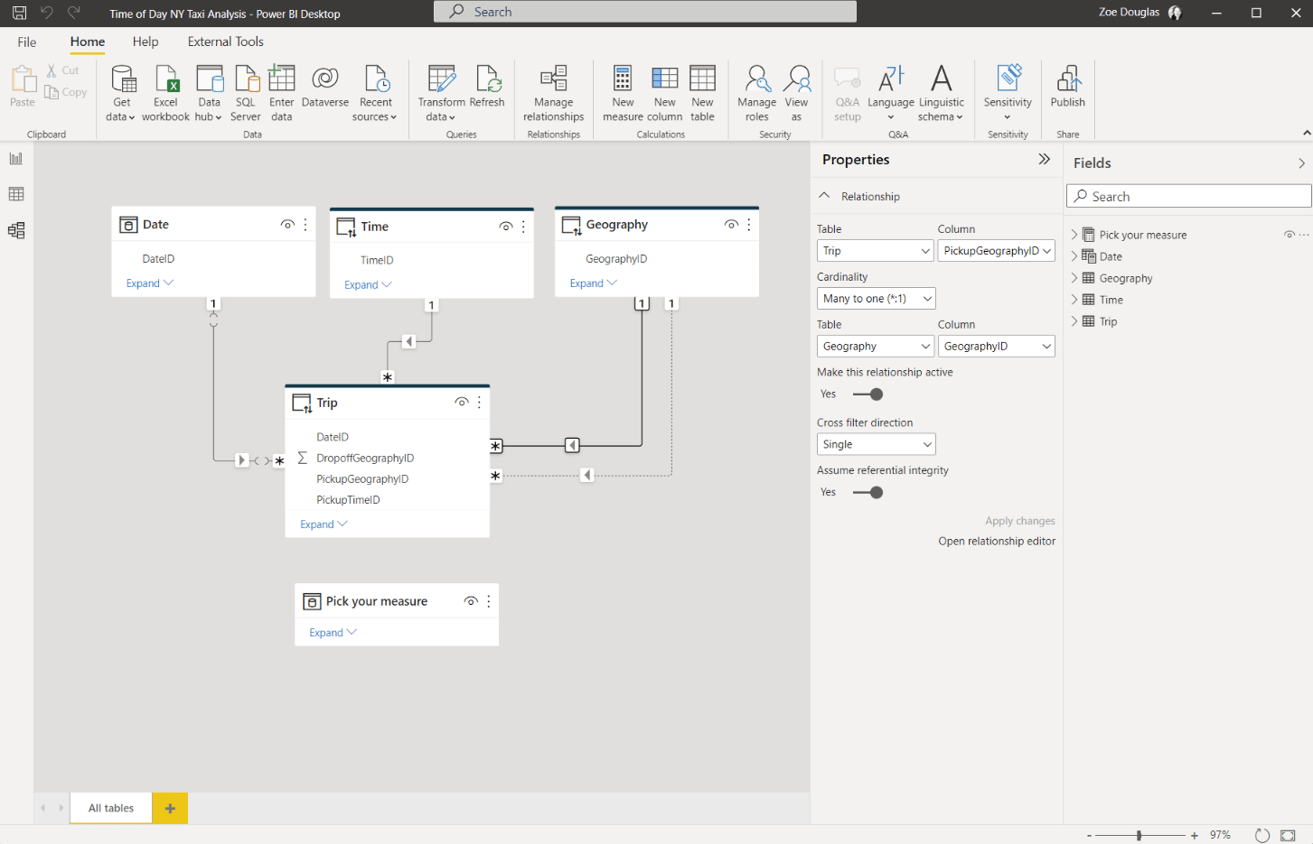Toggle visibility of the Trip table
Screen dimensions: 1313x844
point(461,403)
